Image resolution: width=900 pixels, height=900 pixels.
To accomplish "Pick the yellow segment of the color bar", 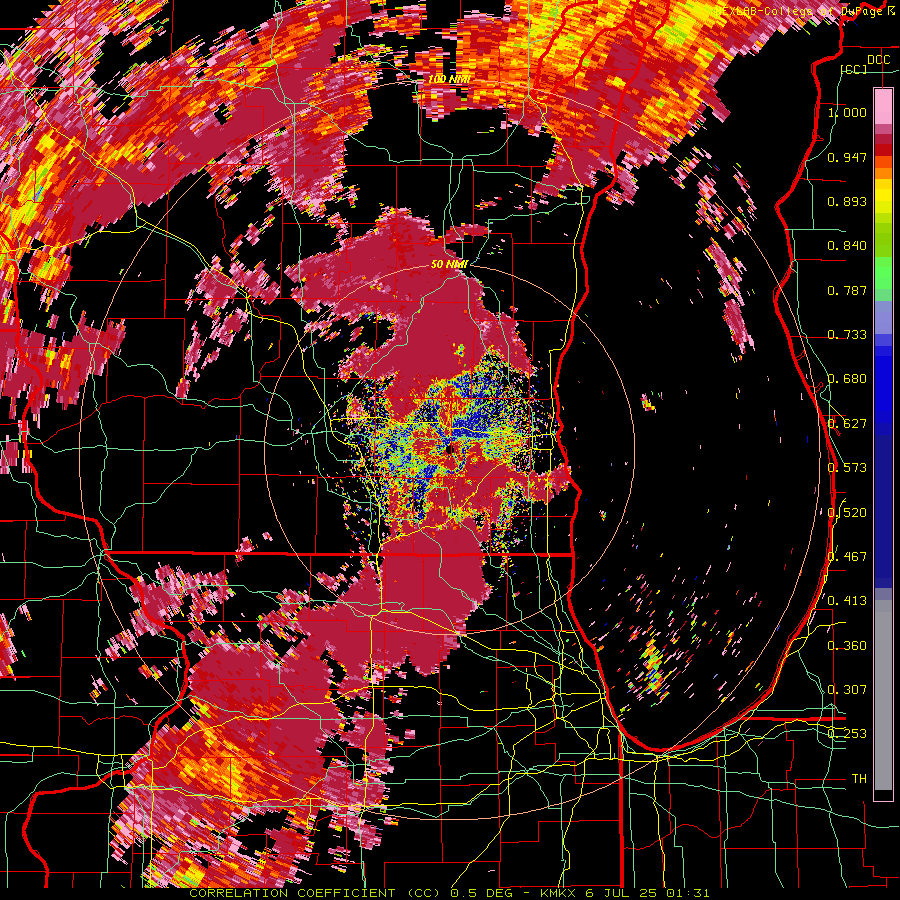I will [x=883, y=198].
